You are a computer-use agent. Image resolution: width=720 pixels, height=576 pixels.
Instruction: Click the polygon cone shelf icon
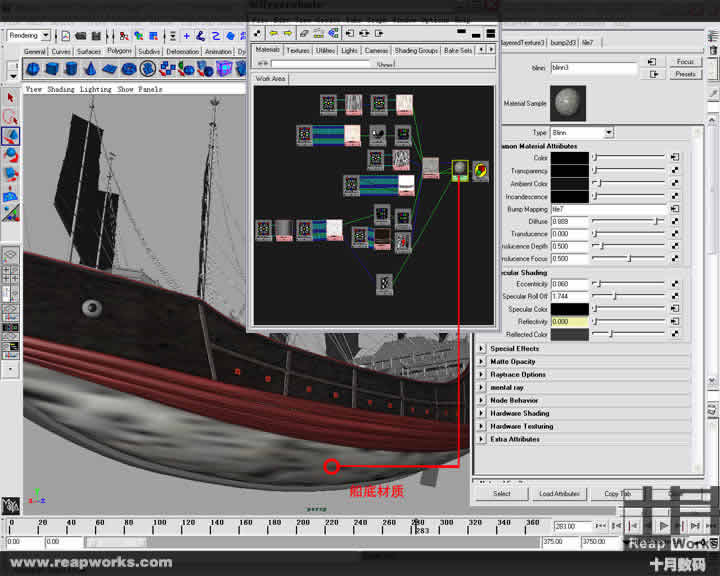89,69
